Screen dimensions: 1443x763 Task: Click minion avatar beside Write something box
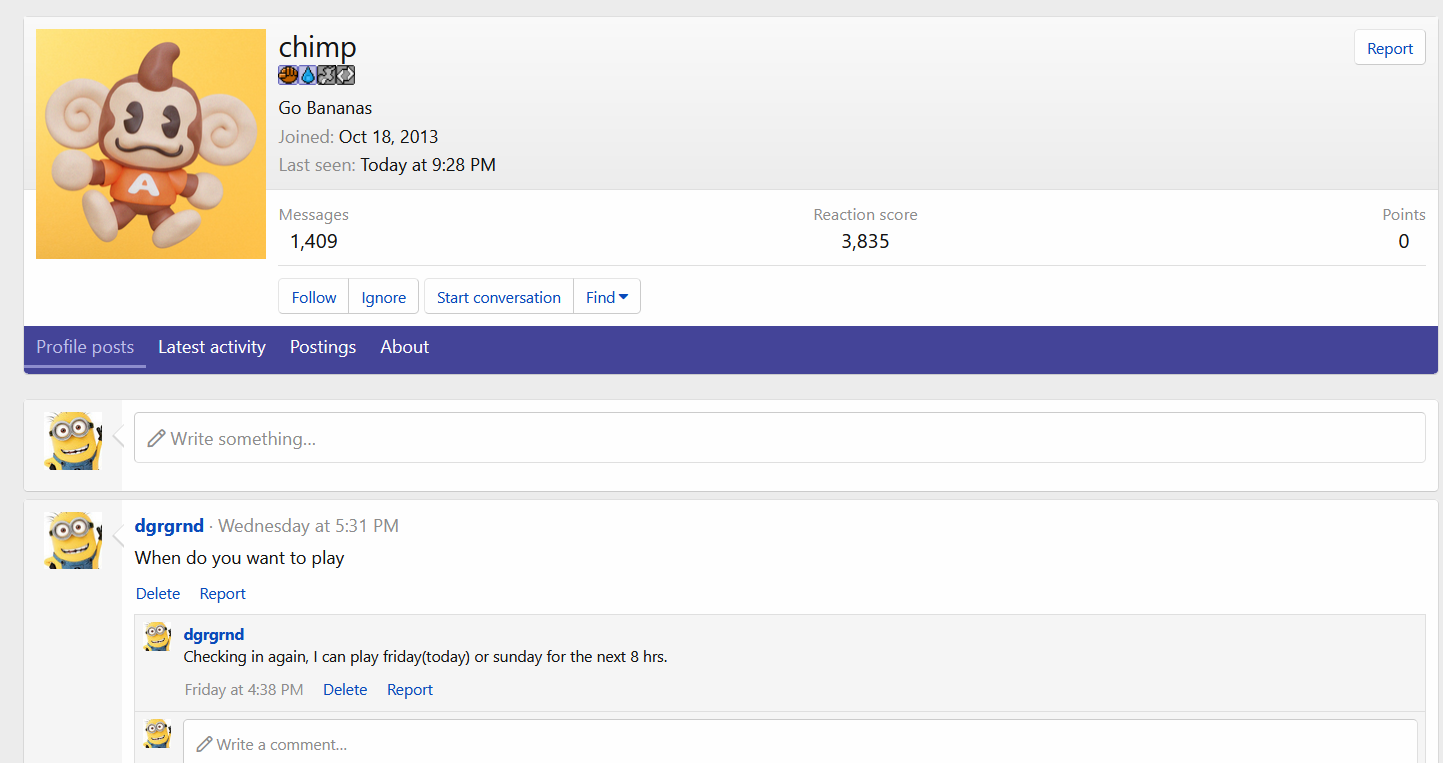click(x=73, y=441)
